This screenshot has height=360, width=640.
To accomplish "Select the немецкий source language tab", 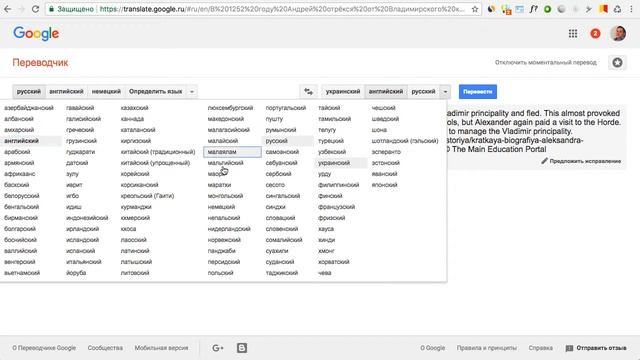I will click(106, 92).
